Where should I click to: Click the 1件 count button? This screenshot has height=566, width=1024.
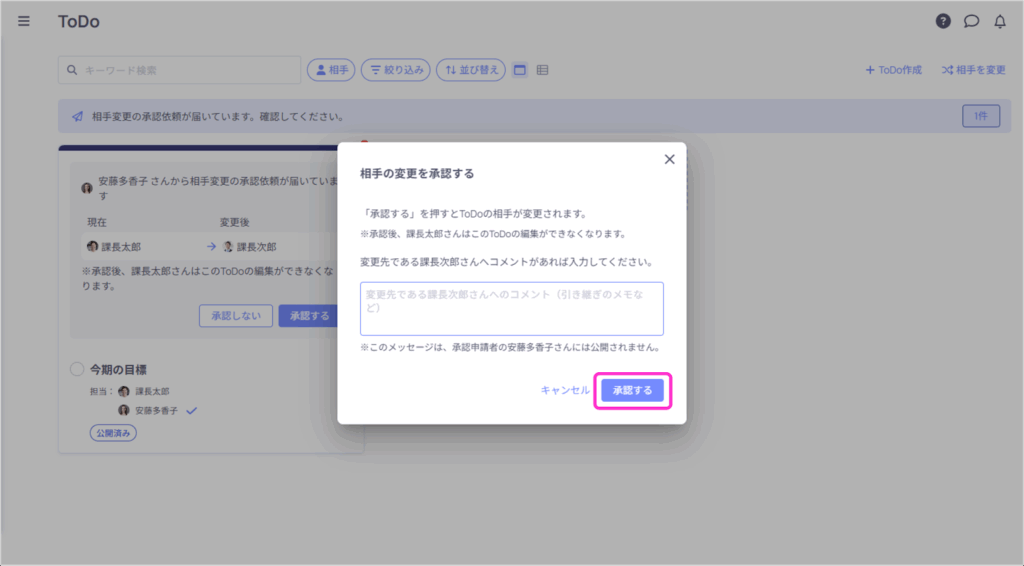coord(980,116)
